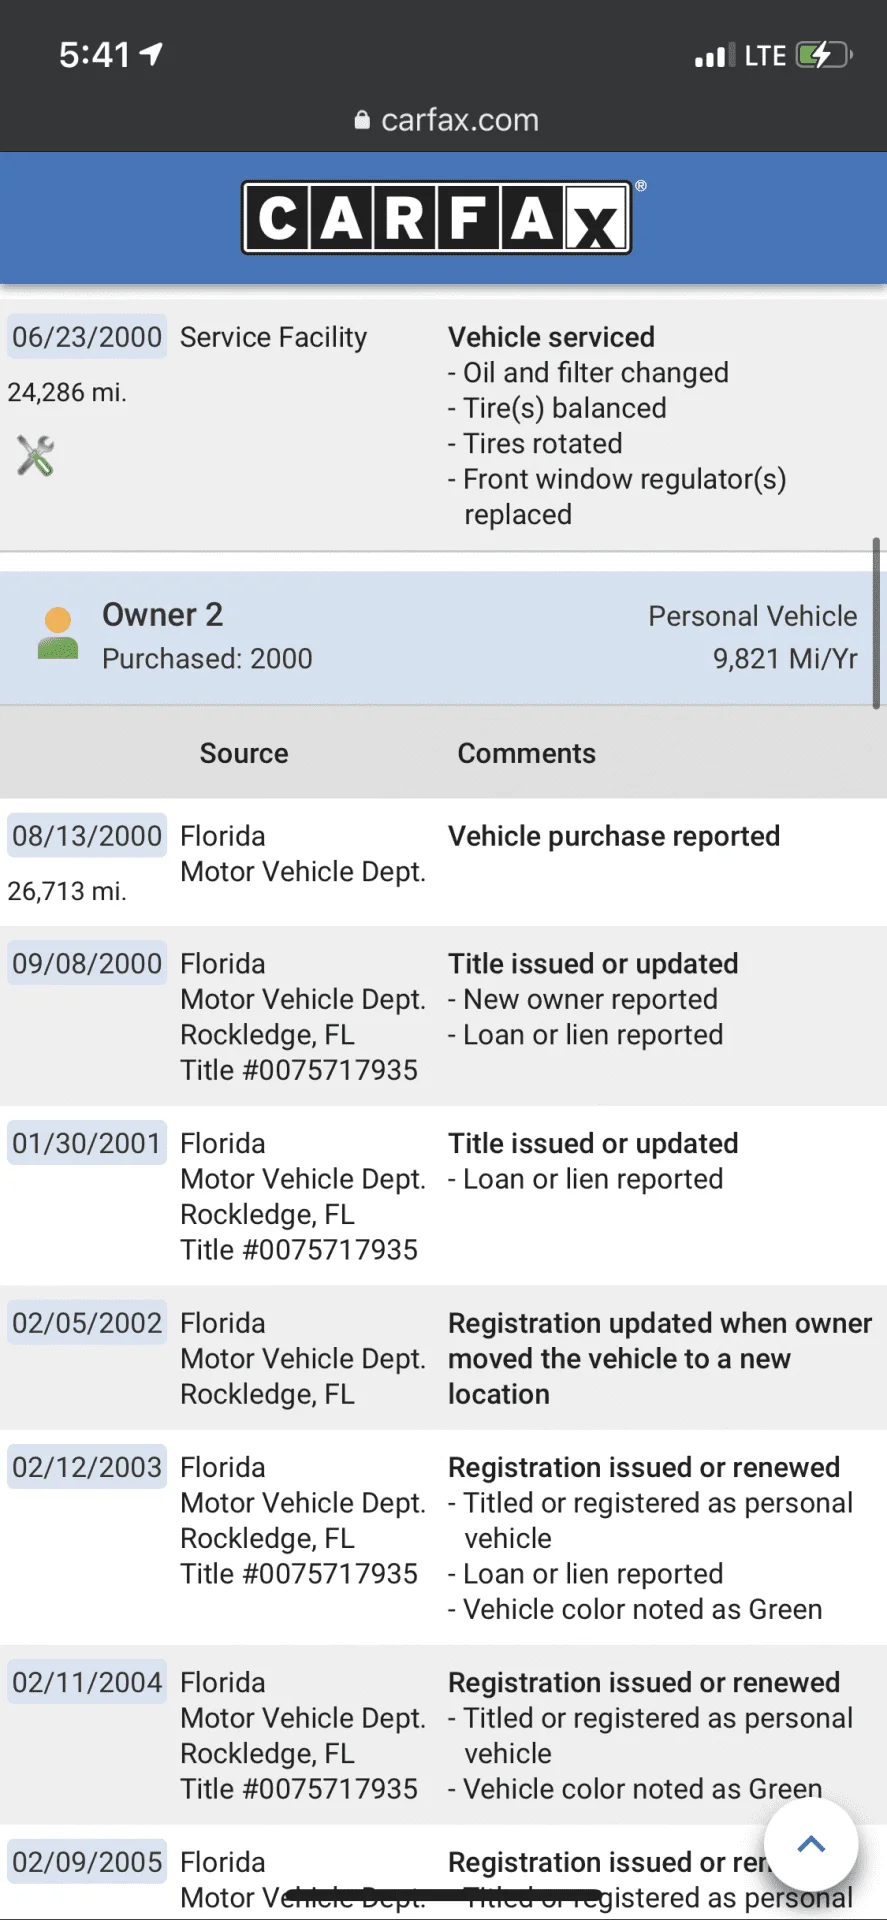Tap the 01/30/2001 date badge
887x1920 pixels.
[87, 1143]
